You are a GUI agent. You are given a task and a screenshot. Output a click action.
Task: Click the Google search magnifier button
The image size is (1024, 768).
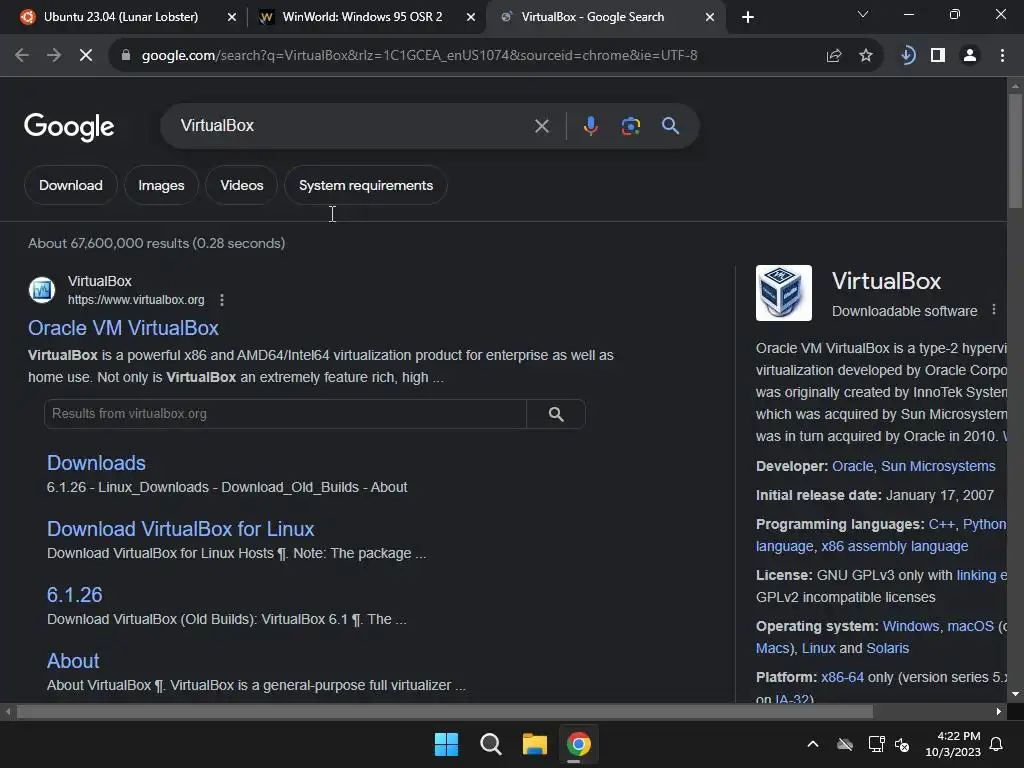(670, 125)
